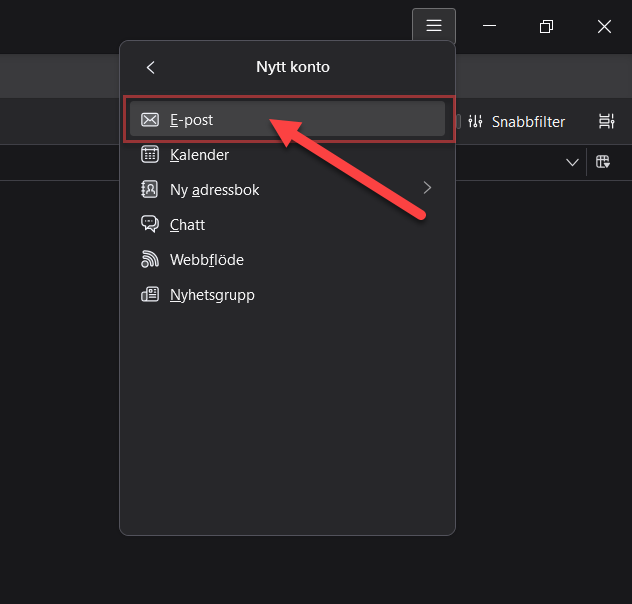Open the display options icon beside Snabbfilter
Image resolution: width=632 pixels, height=604 pixels.
point(606,121)
